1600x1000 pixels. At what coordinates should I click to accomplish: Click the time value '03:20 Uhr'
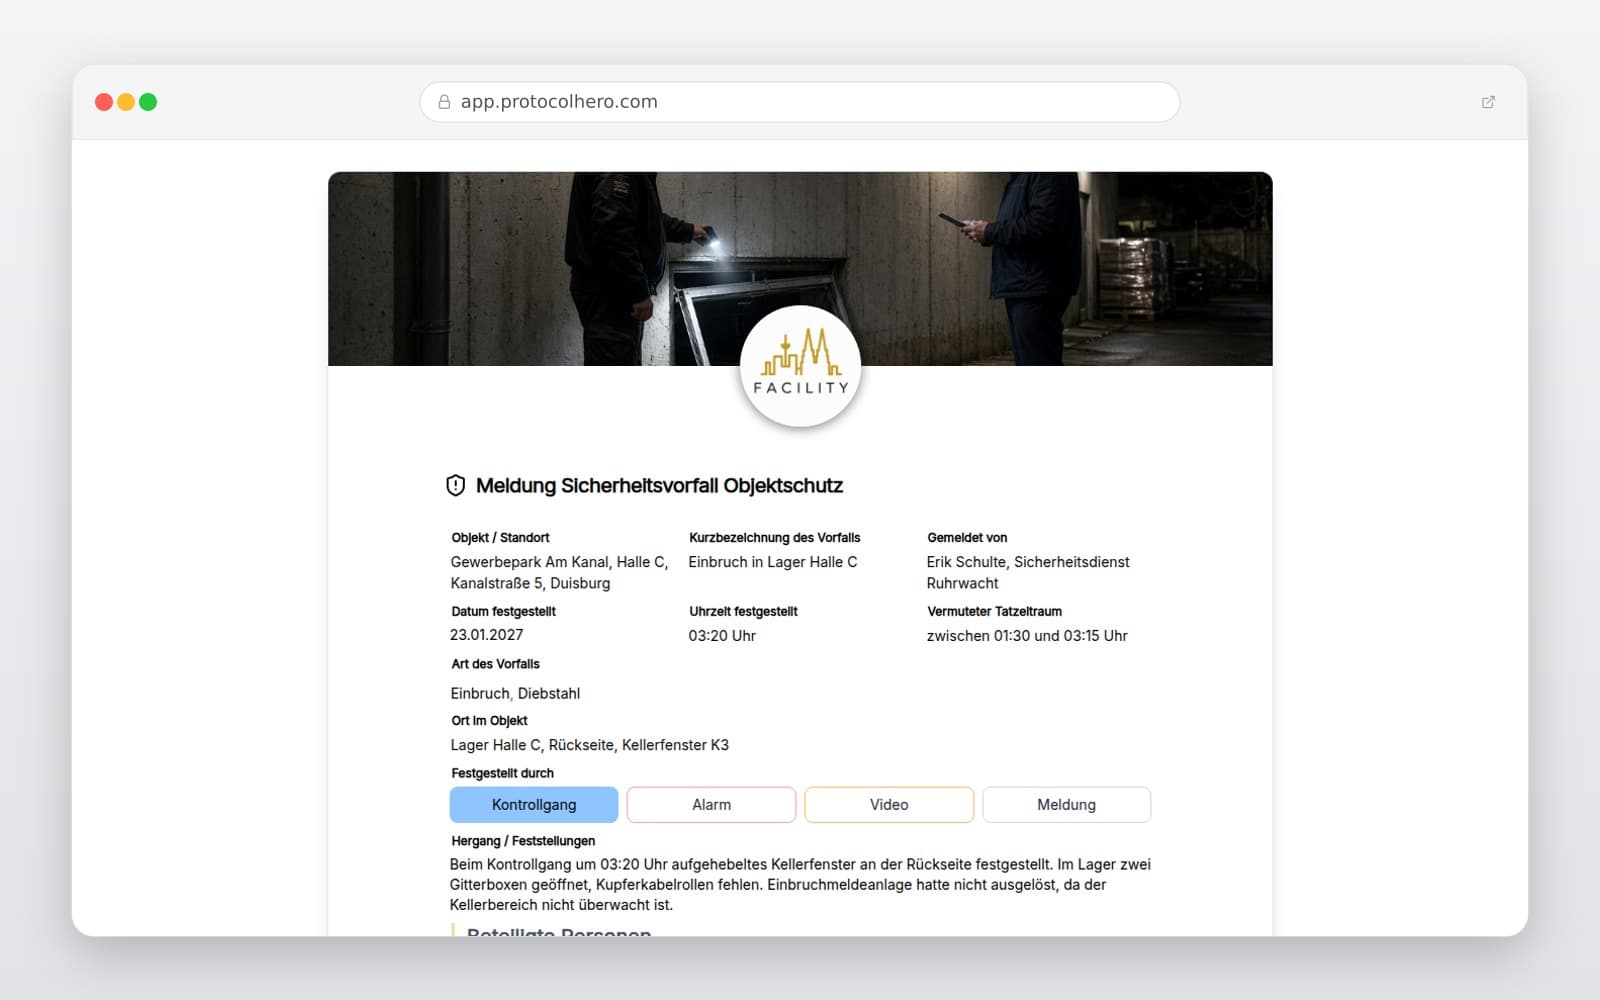[x=722, y=636]
